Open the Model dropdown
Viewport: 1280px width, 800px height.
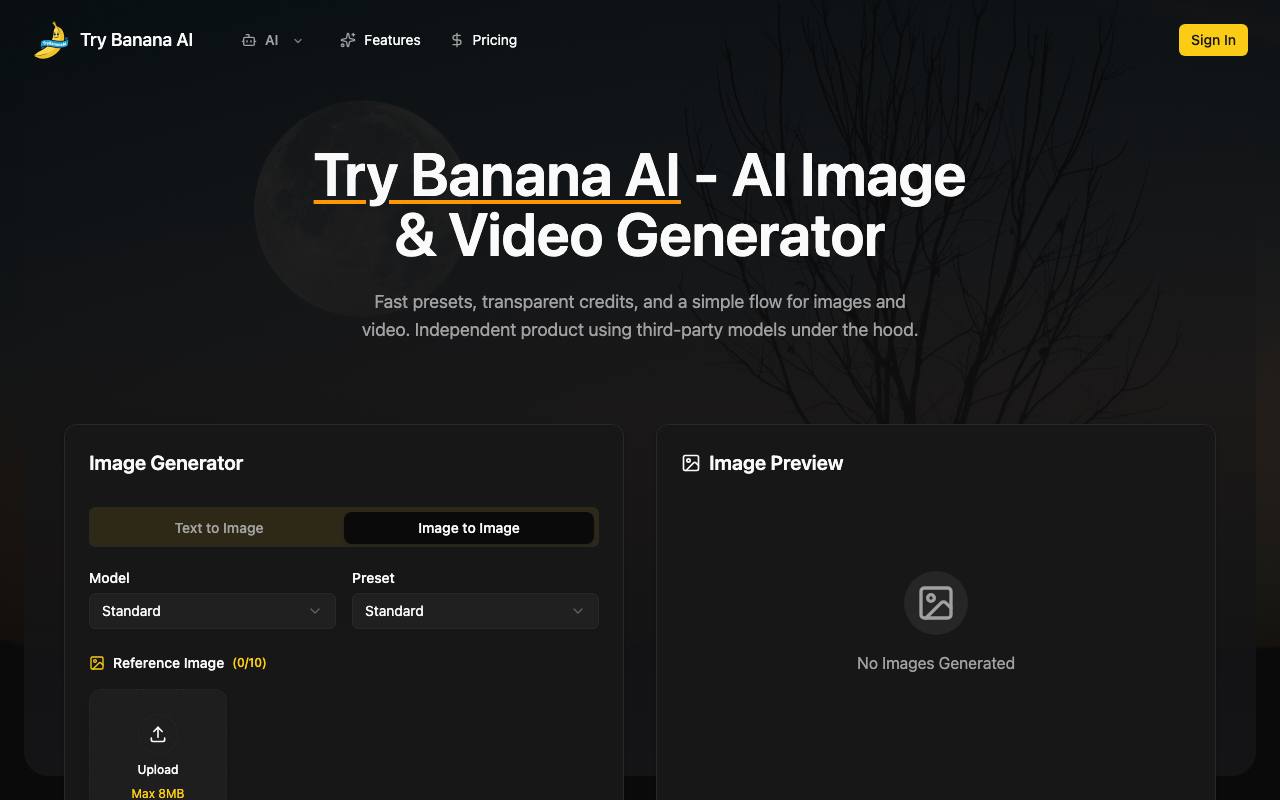[x=212, y=611]
